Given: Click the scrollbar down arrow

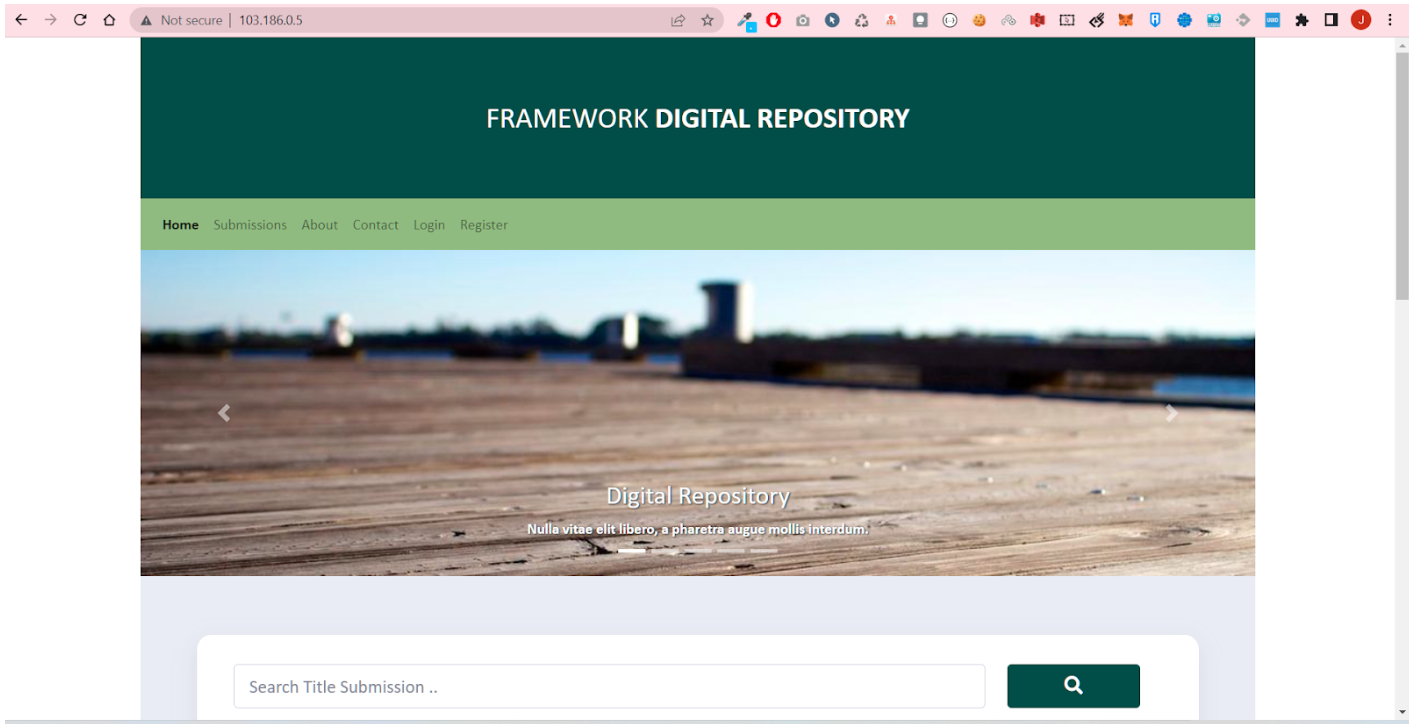Looking at the screenshot, I should (x=1401, y=711).
